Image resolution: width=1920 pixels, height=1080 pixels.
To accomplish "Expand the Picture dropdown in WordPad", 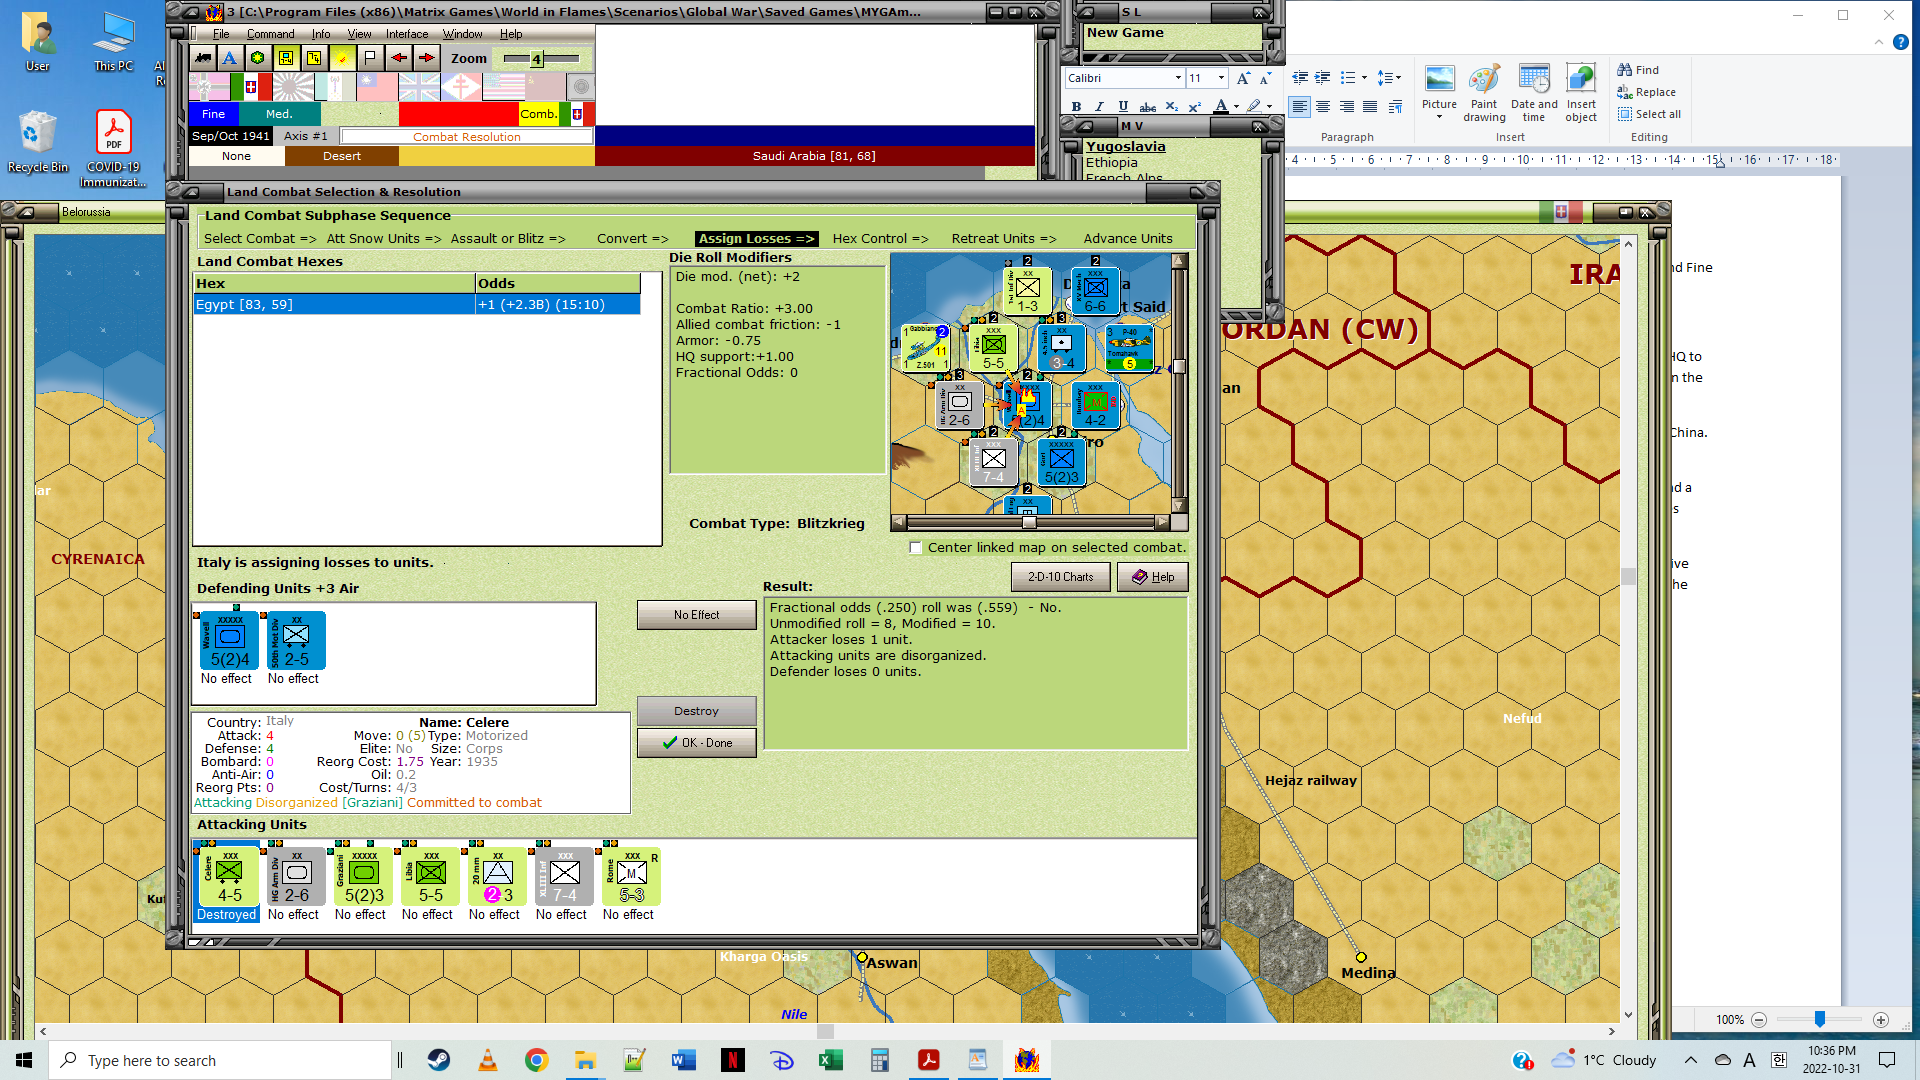I will (x=1439, y=117).
